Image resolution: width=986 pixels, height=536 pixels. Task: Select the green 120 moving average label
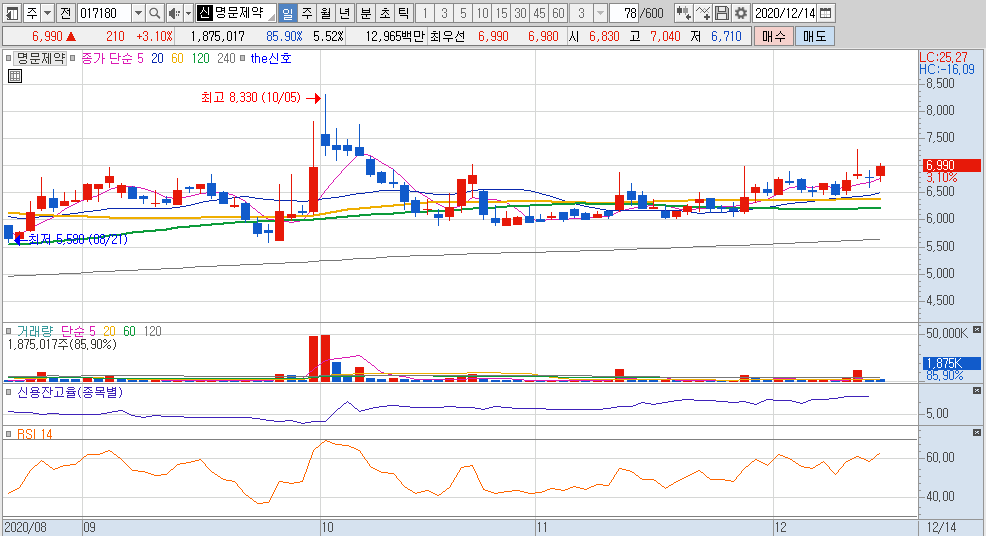(201, 59)
